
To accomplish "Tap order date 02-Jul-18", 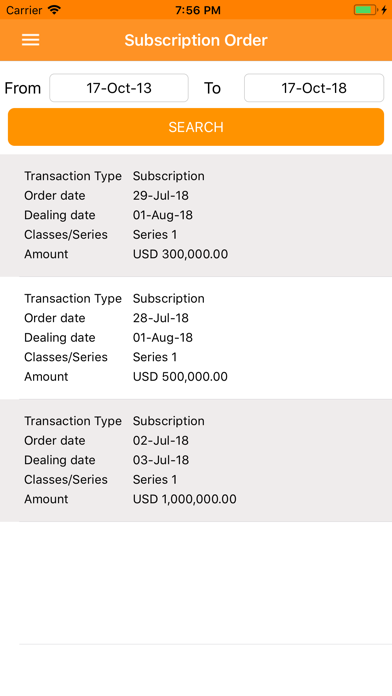I will point(161,440).
